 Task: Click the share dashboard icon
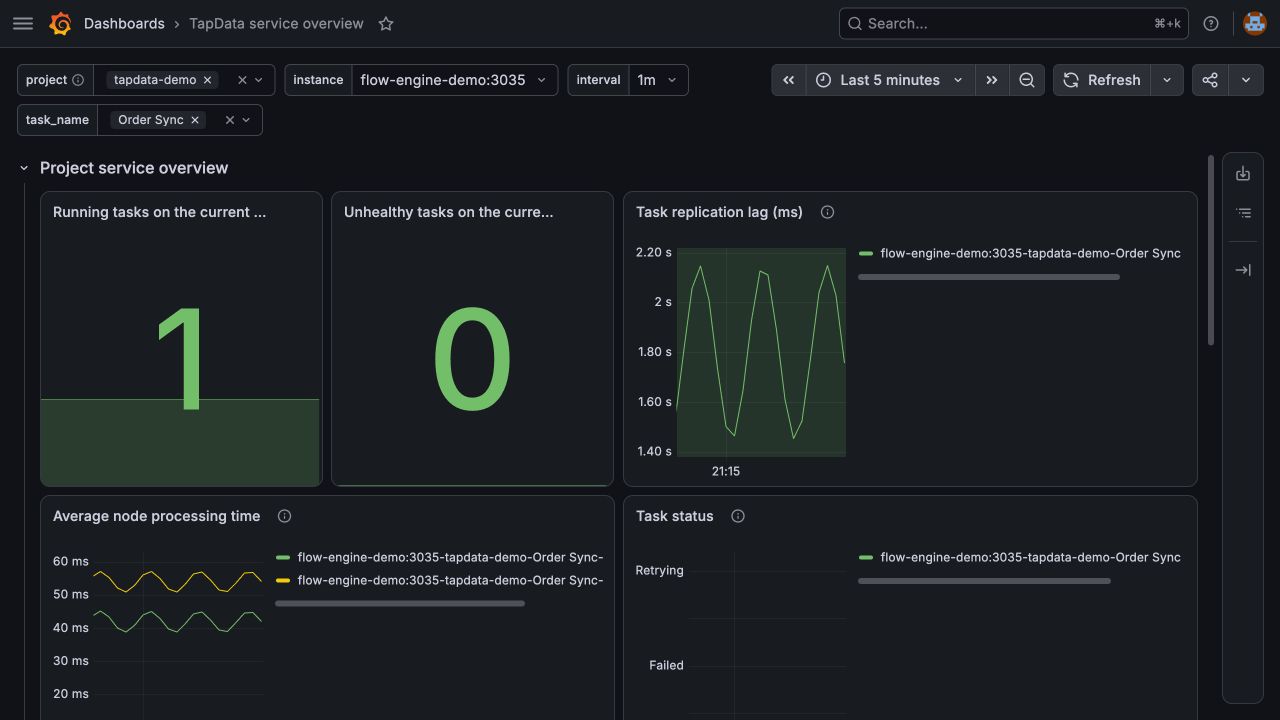(x=1210, y=80)
